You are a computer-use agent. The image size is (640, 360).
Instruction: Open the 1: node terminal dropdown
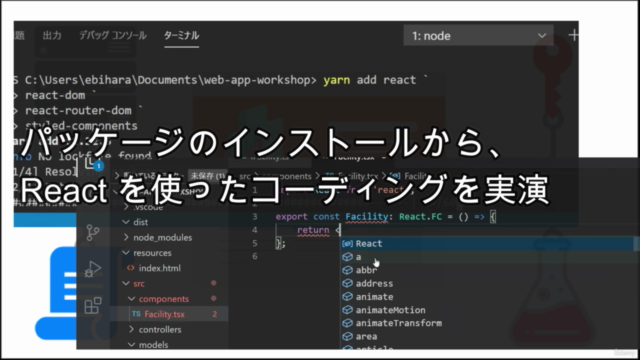pyautogui.click(x=478, y=36)
